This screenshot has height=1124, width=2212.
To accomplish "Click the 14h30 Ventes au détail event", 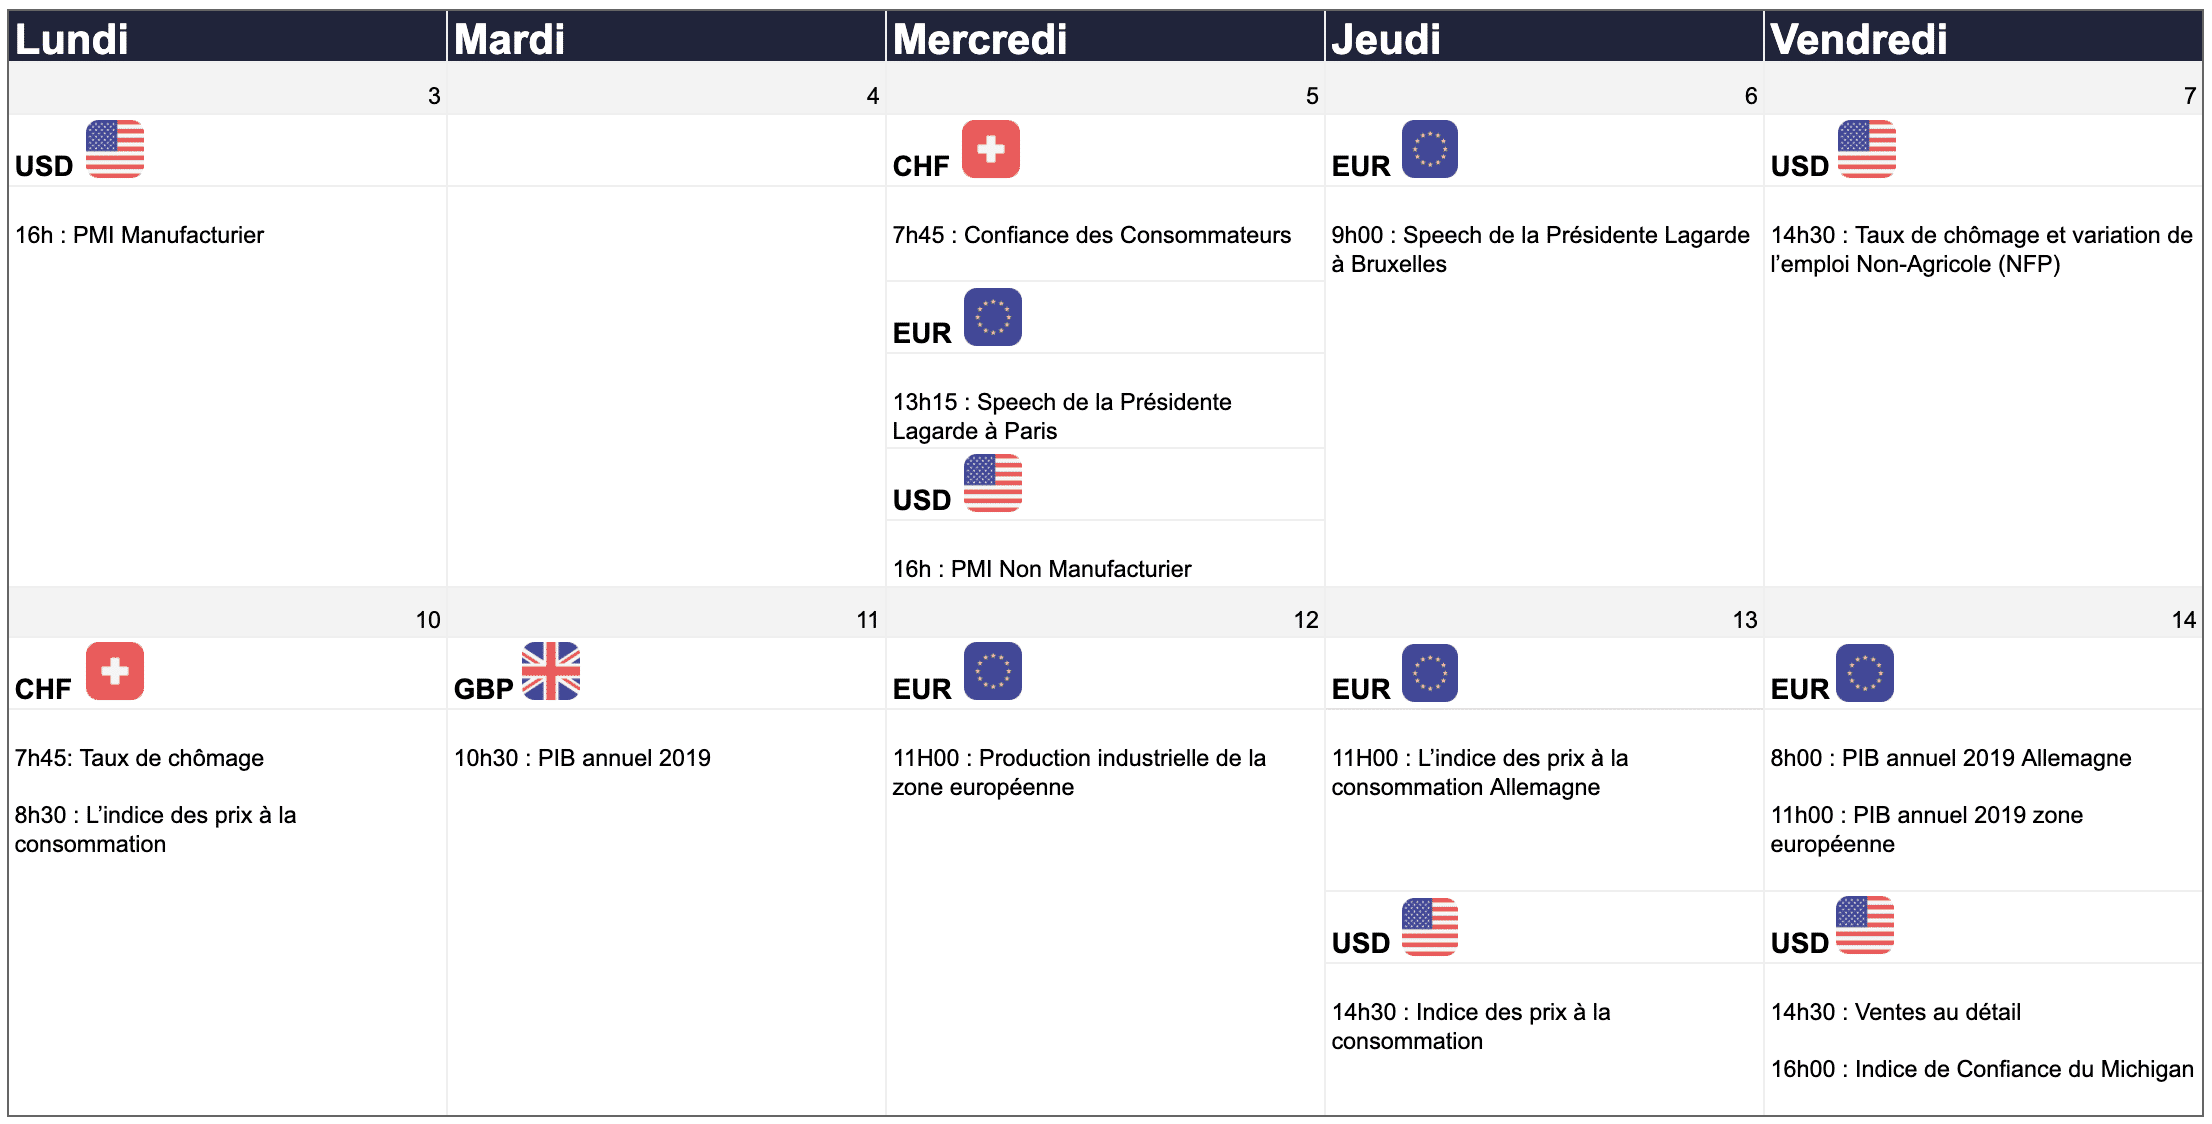I will pyautogui.click(x=1895, y=1012).
